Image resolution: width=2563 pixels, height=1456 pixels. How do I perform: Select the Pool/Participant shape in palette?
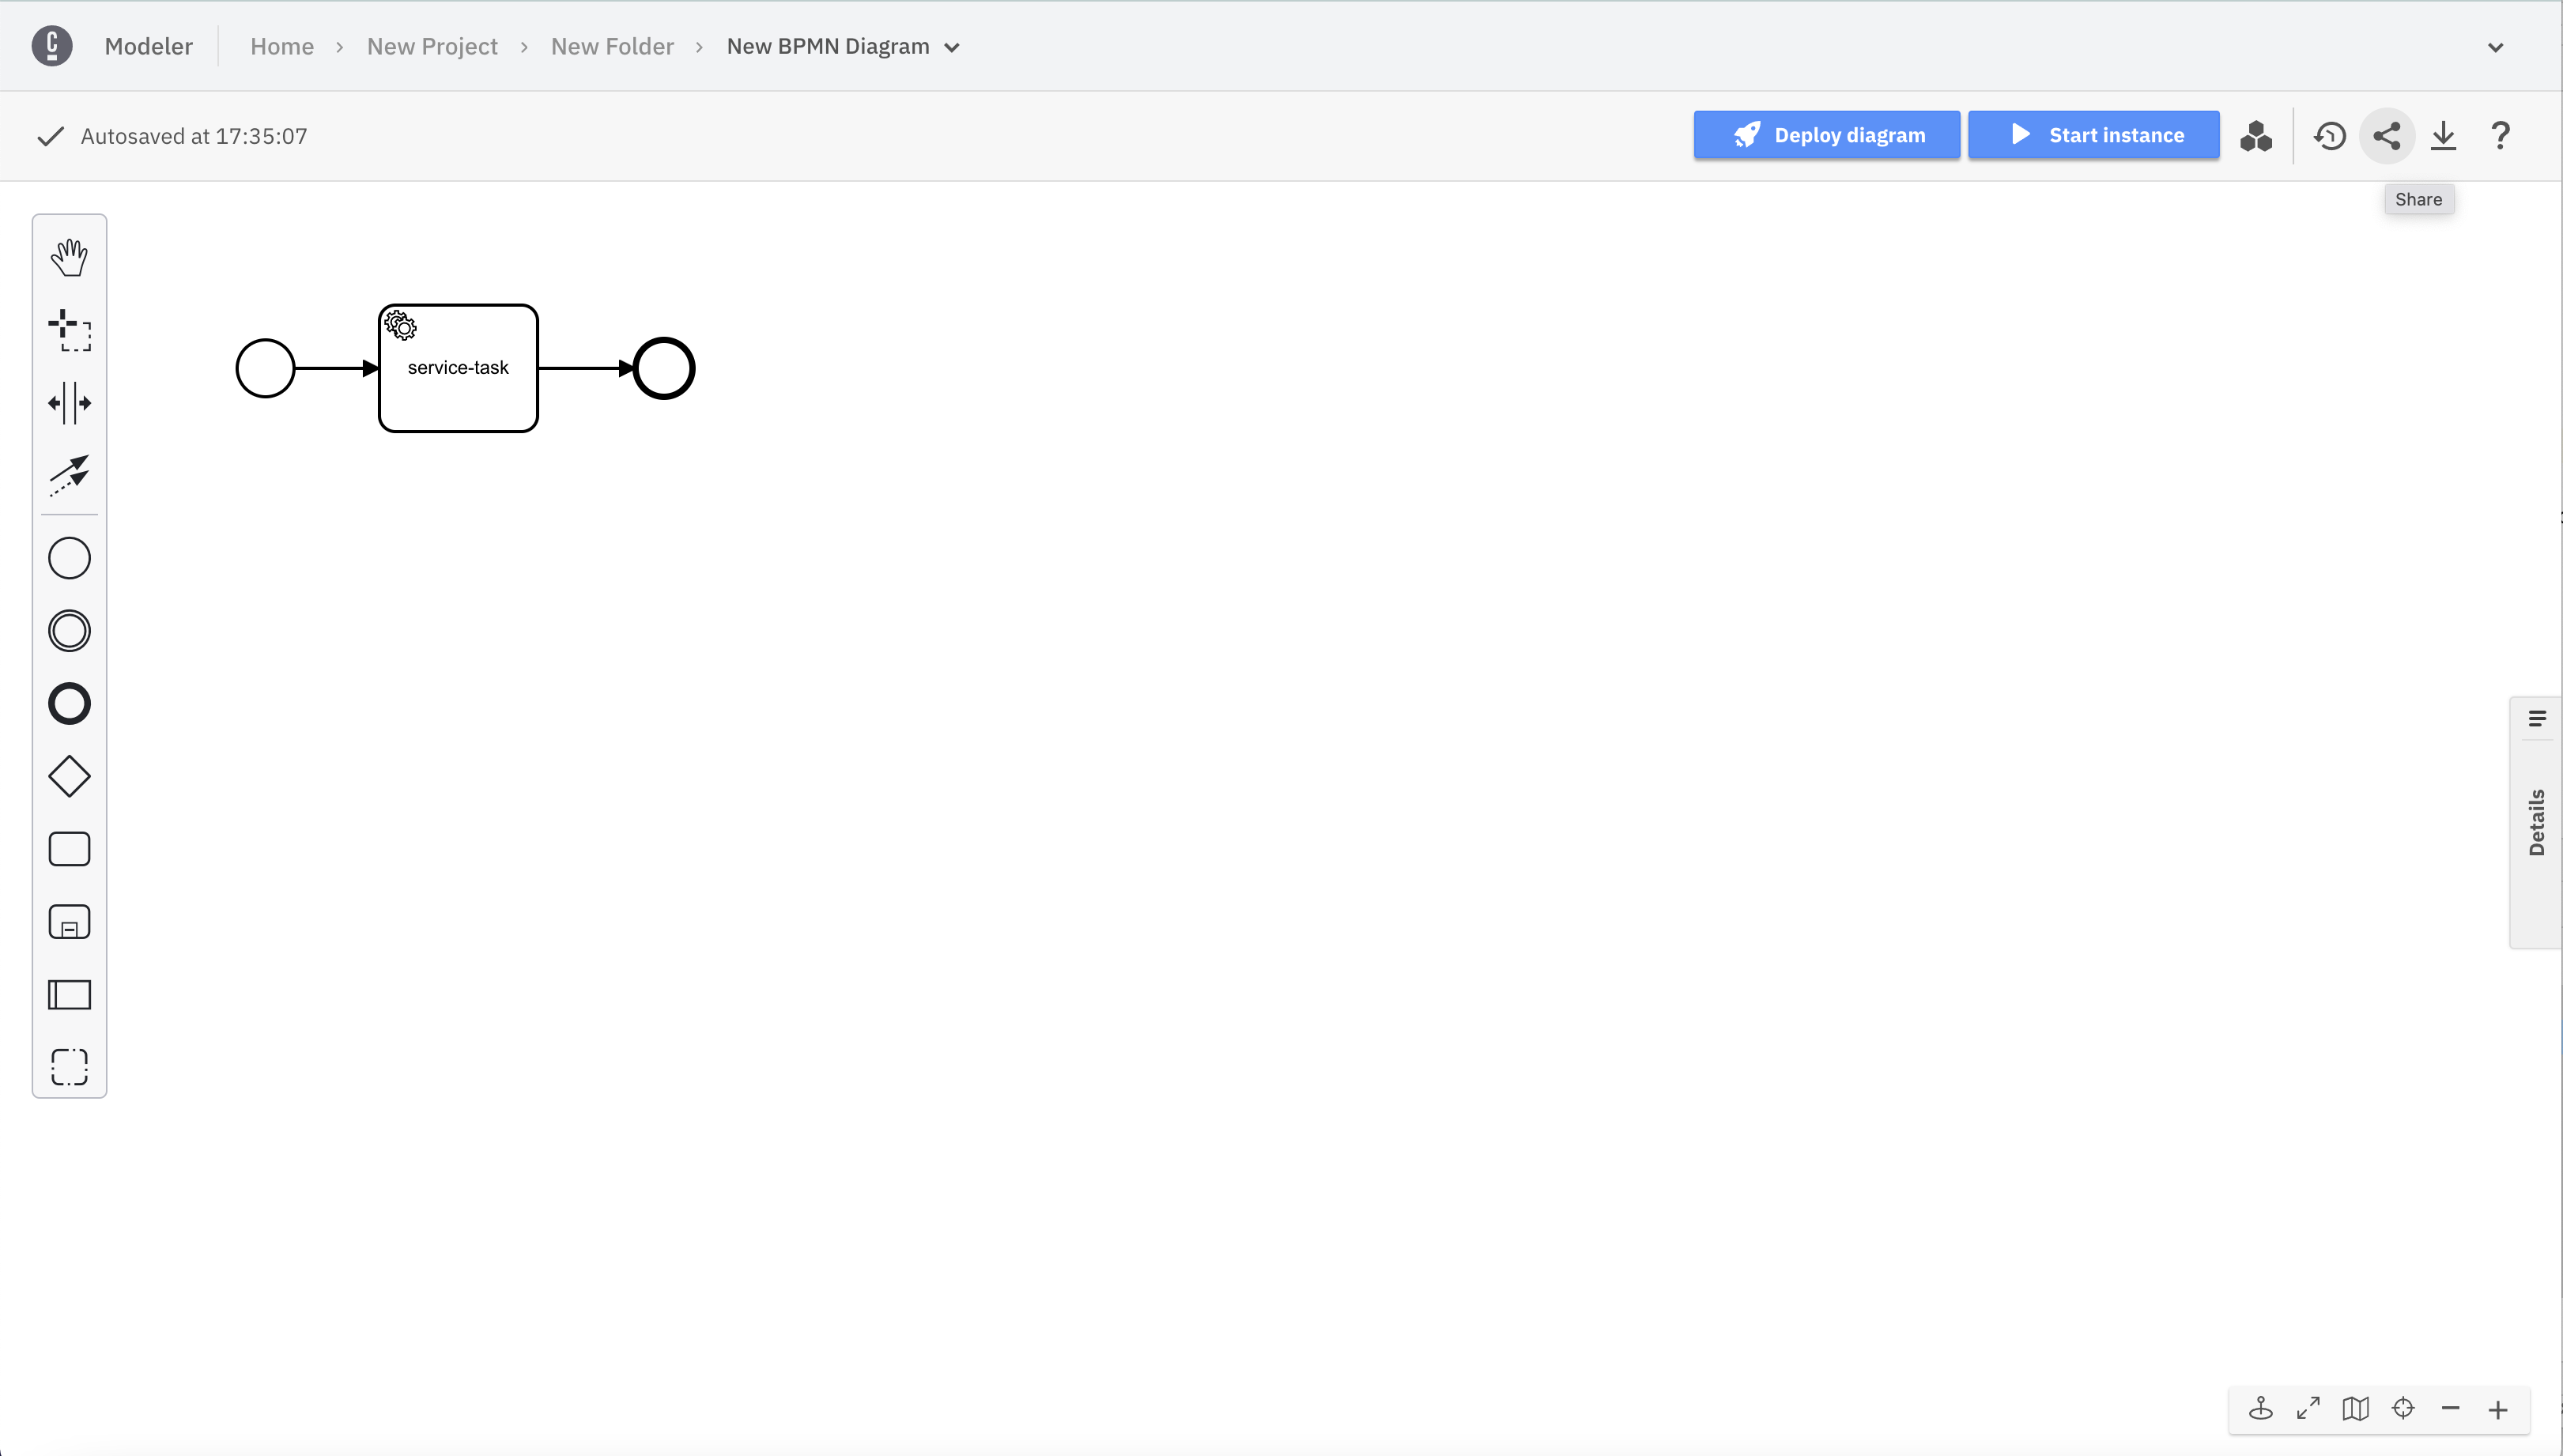[x=69, y=994]
